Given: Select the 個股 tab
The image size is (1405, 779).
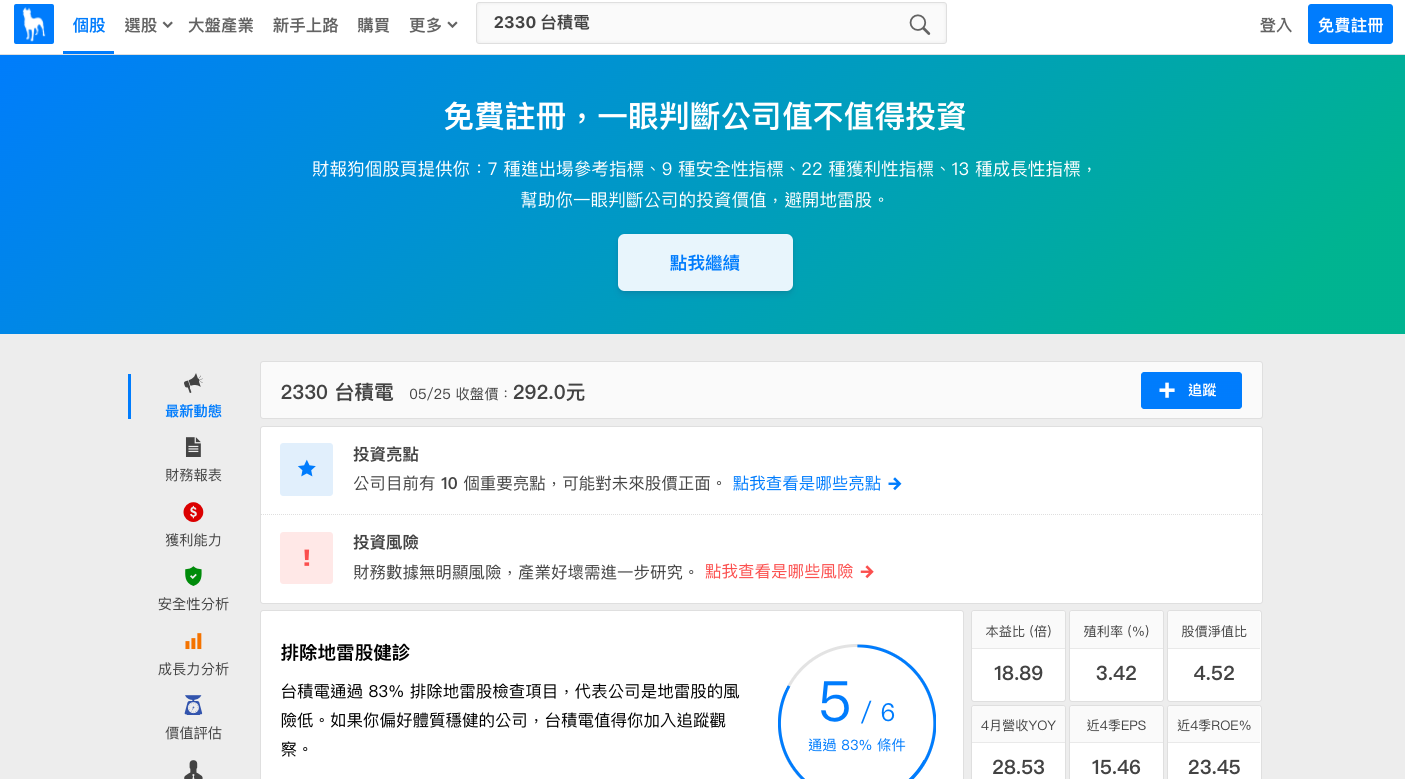Looking at the screenshot, I should click(89, 25).
